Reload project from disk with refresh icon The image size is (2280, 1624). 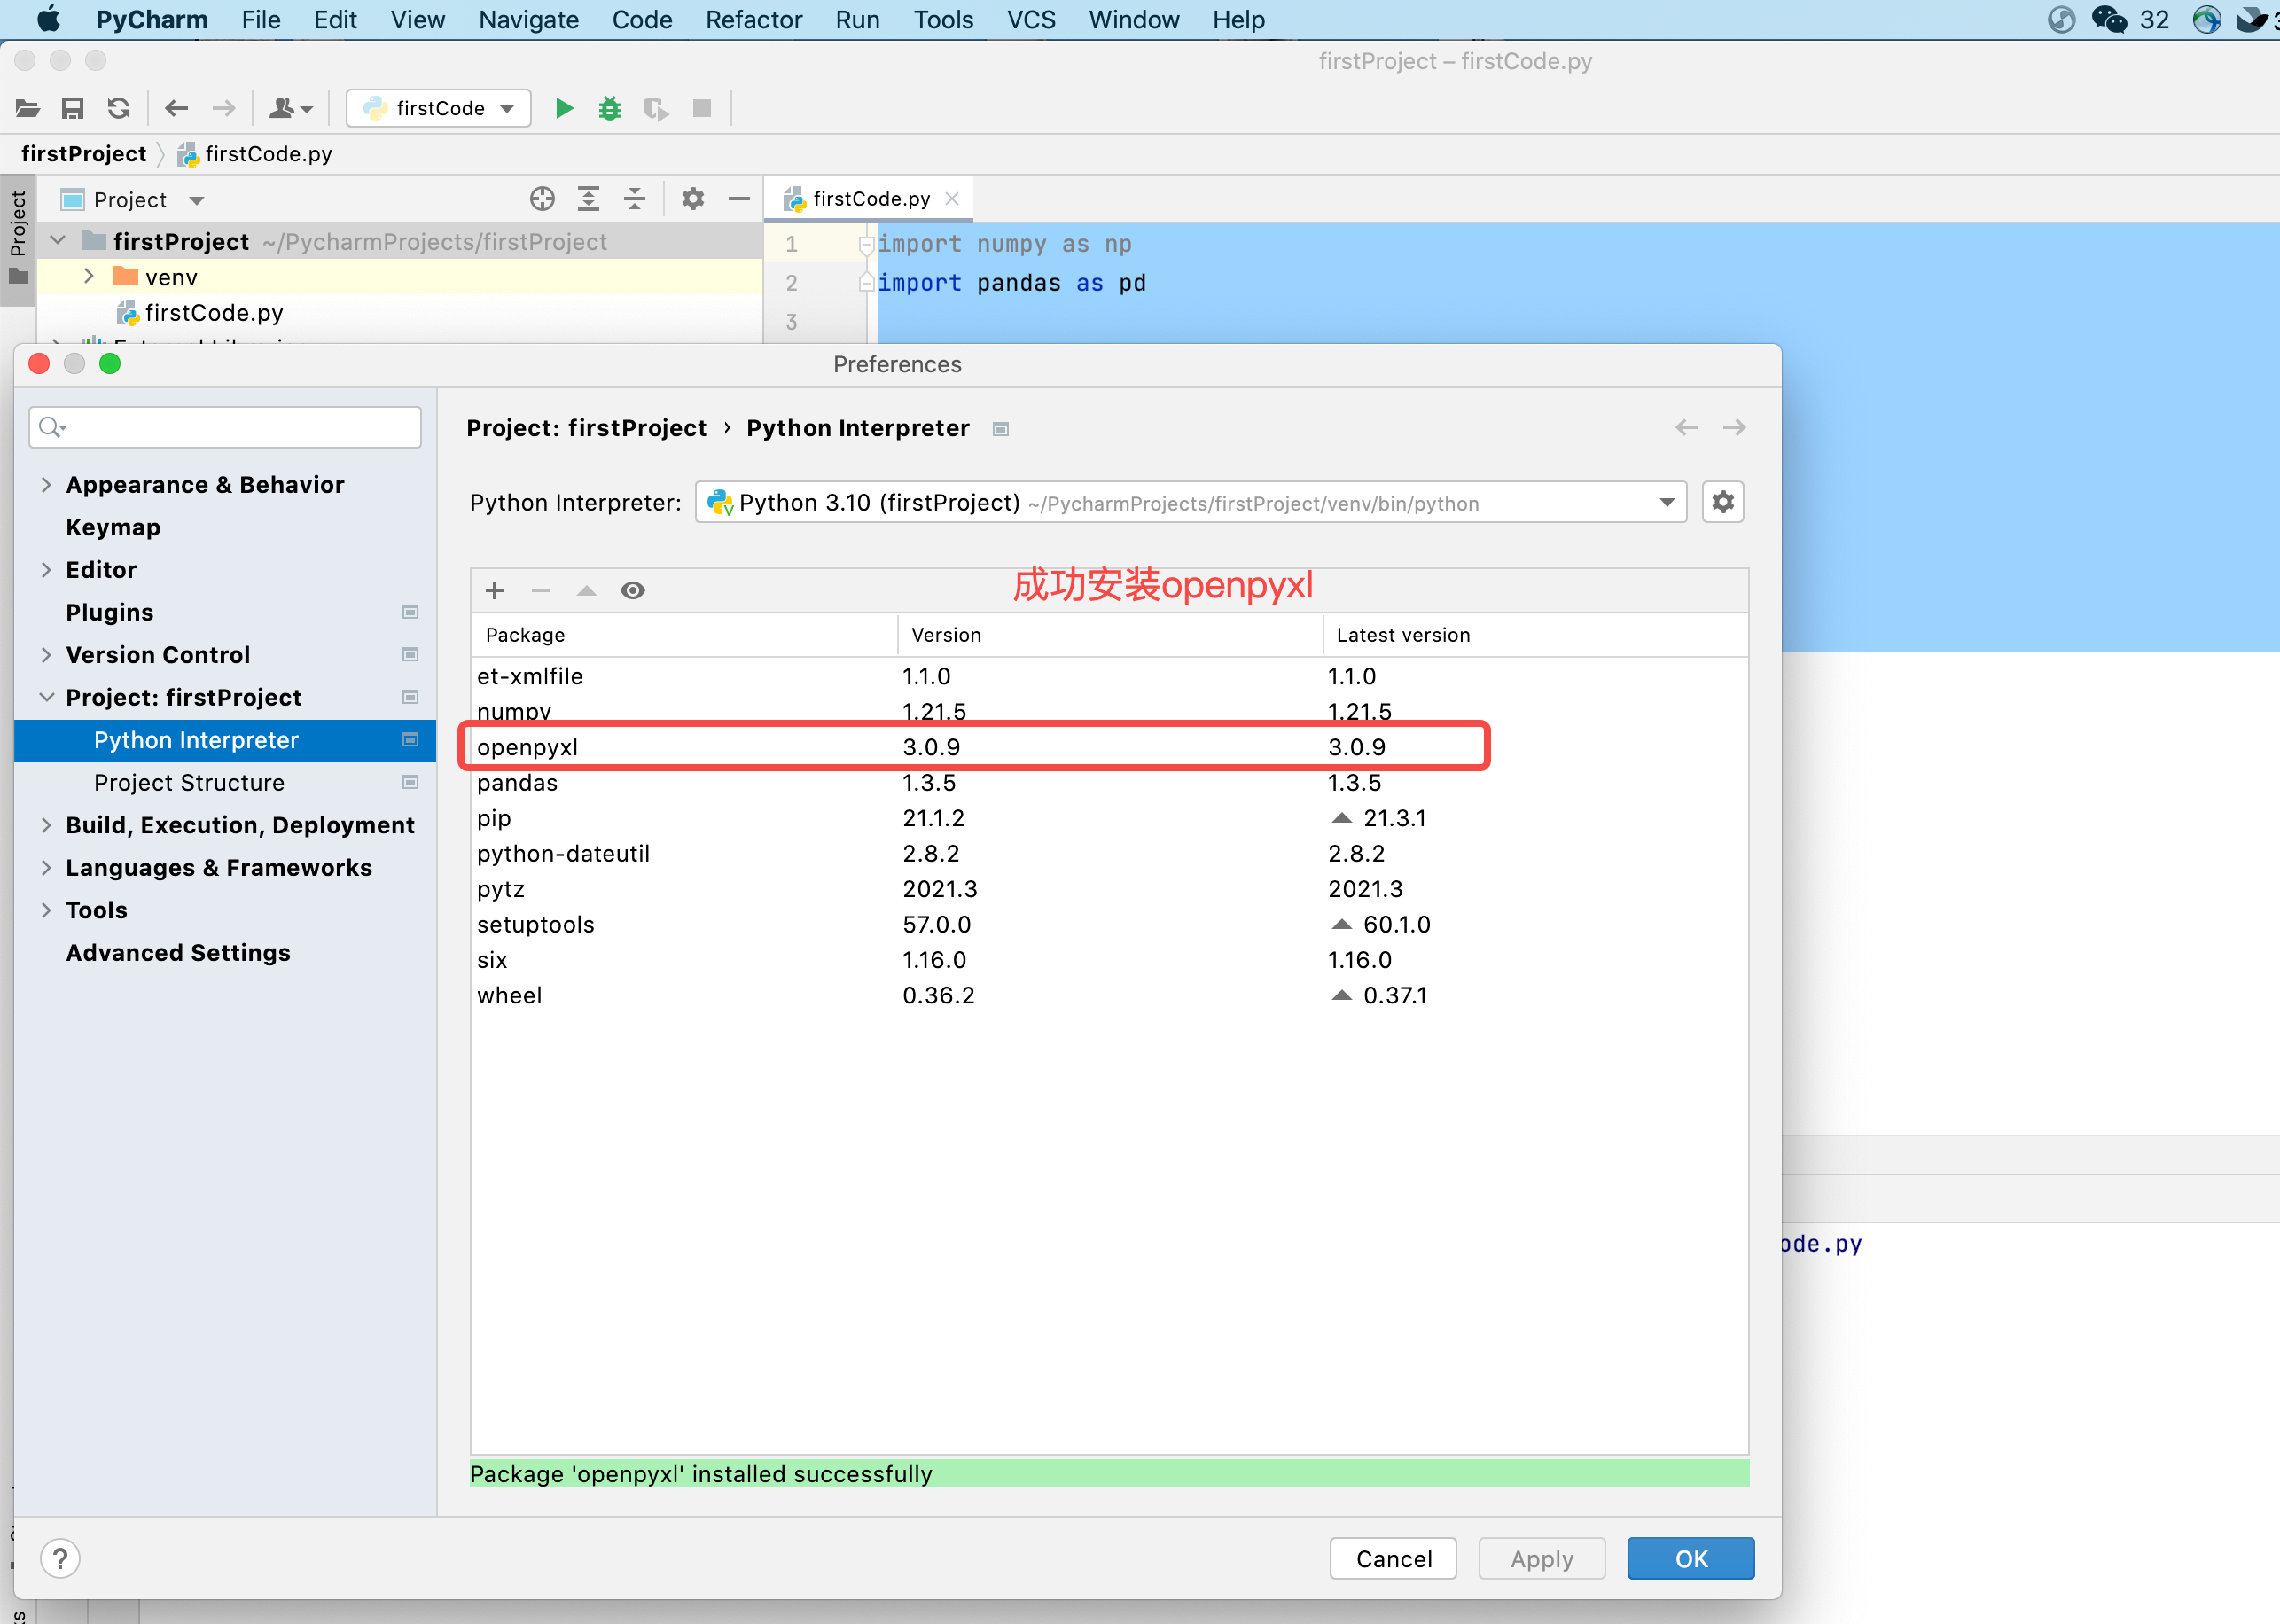point(118,108)
